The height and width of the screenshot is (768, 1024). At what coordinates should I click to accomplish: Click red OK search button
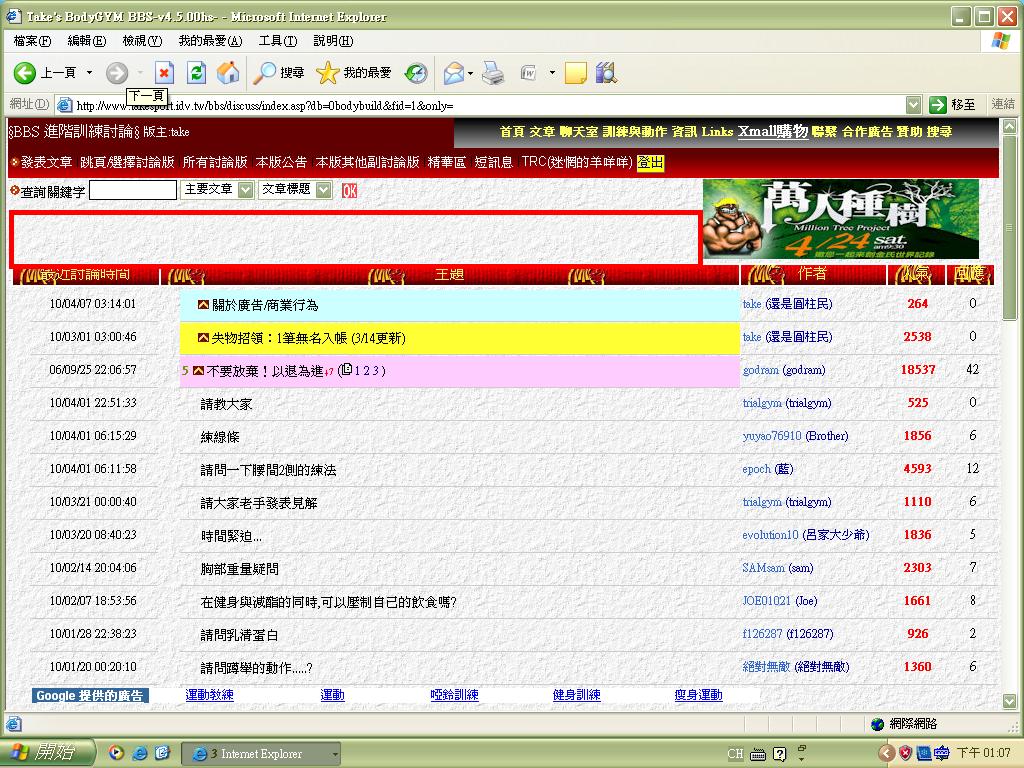349,191
